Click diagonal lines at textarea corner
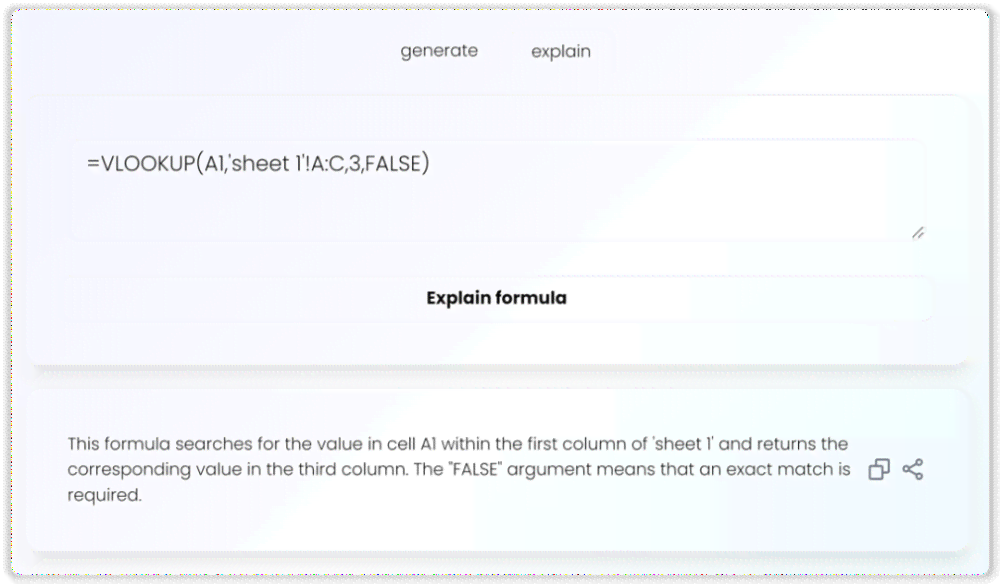Viewport: 1000px width, 584px height. pos(918,233)
